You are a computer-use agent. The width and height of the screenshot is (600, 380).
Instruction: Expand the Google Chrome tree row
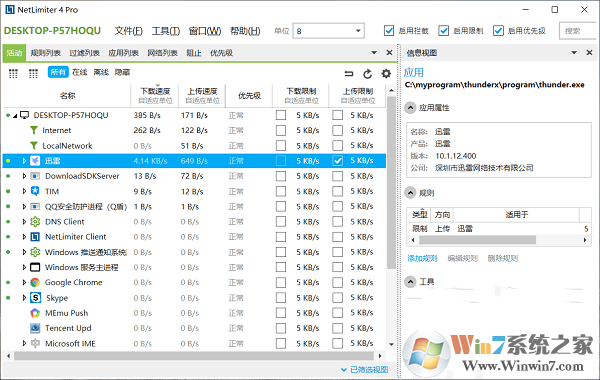(24, 282)
